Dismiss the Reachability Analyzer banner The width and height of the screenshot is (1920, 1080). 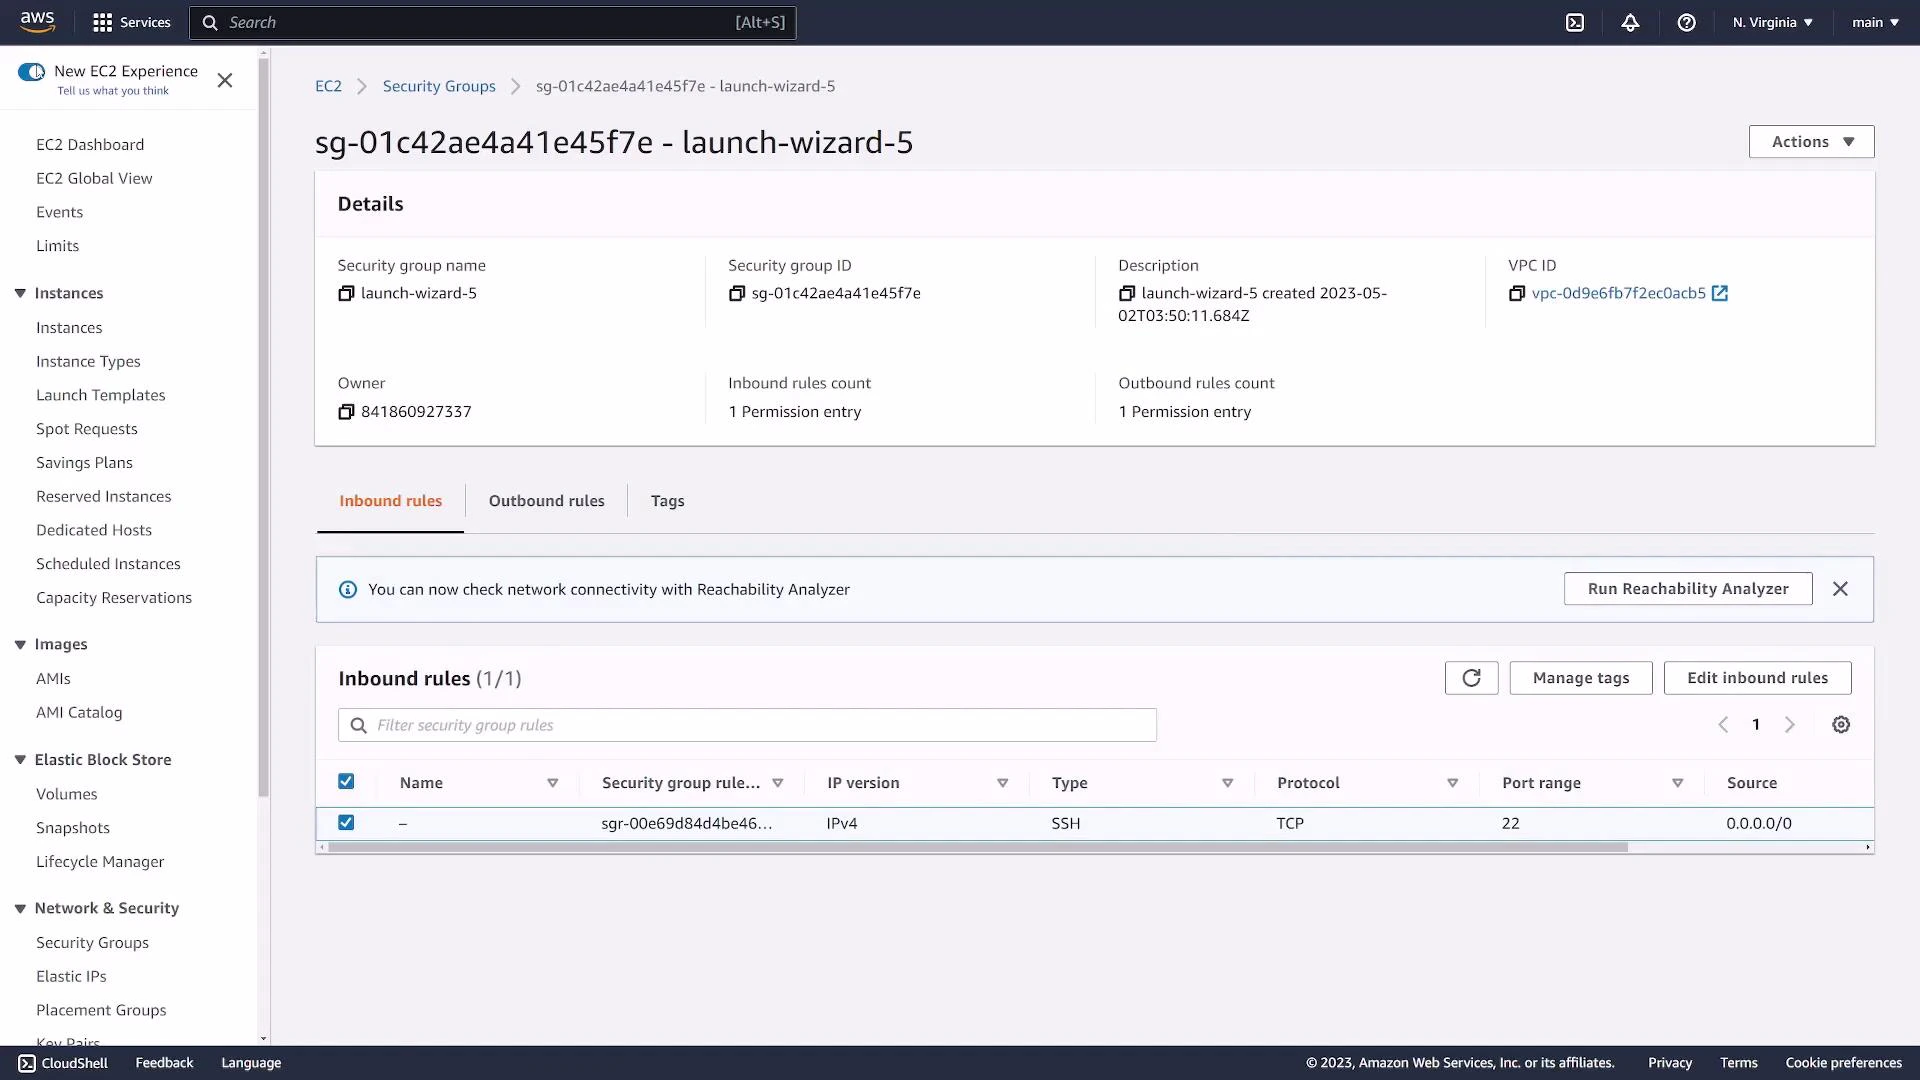click(1840, 589)
